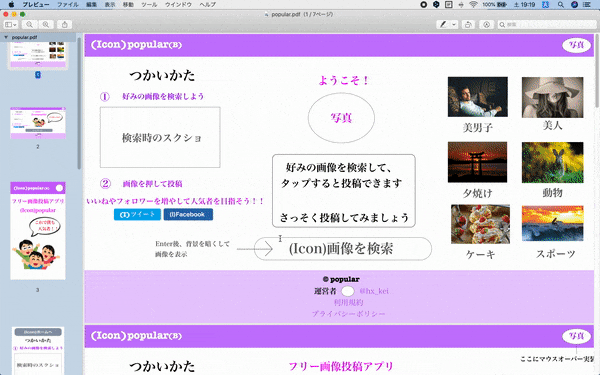The height and width of the screenshot is (375, 600).
Task: Open the sidebar view mode dropdown
Action: point(11,24)
